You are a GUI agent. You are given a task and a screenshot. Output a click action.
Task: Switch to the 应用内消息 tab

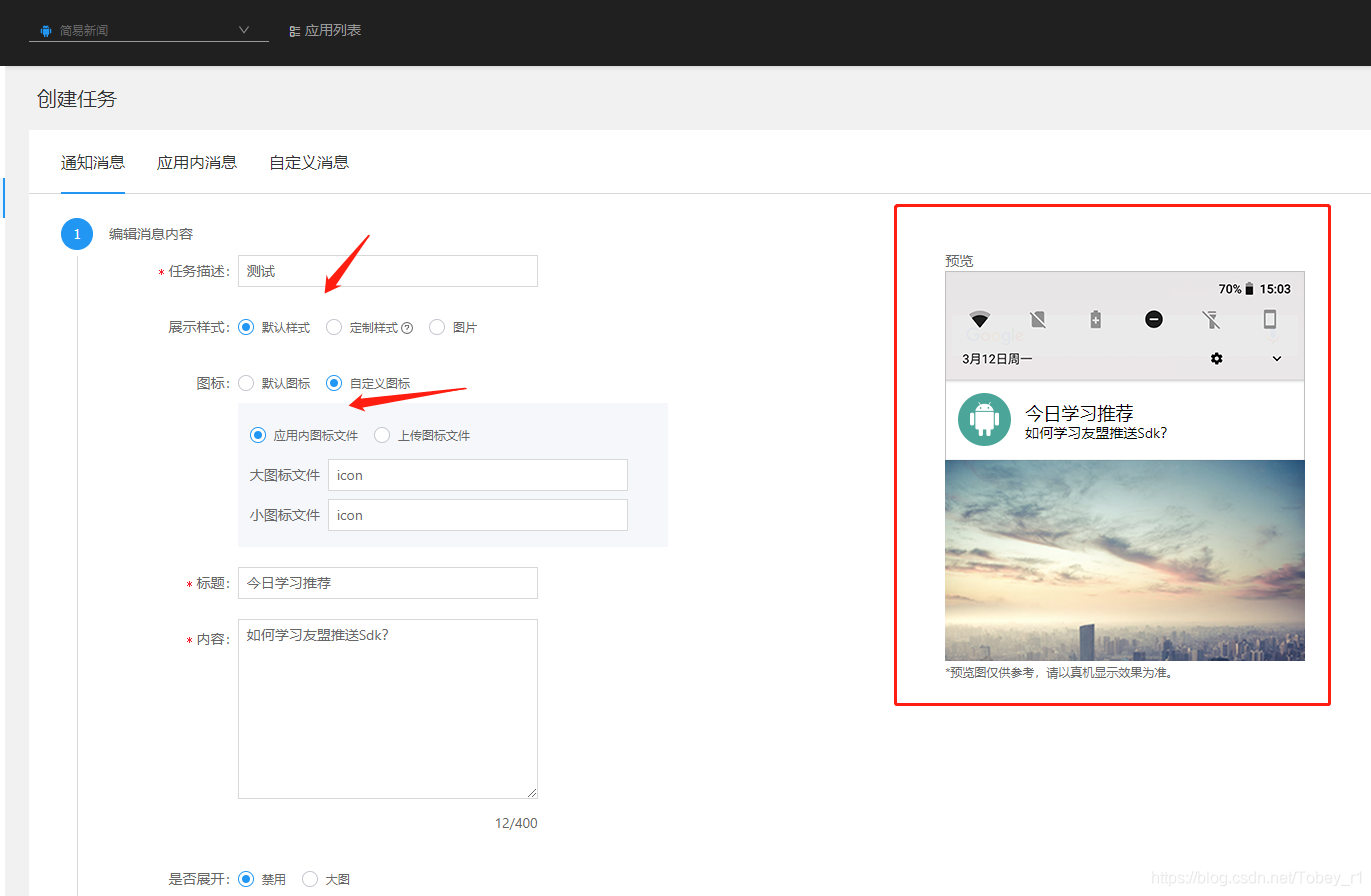(x=197, y=162)
